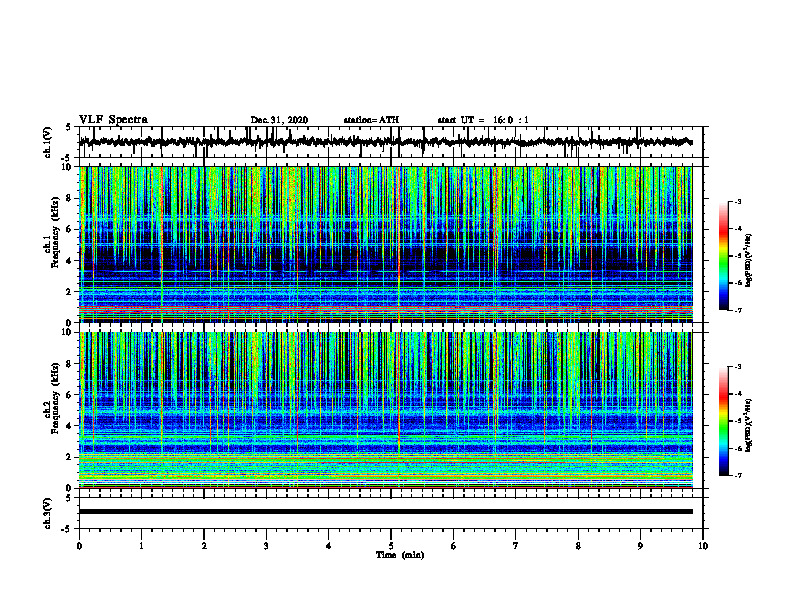Click the black bar in the ch.3 panel
This screenshot has width=792, height=612.
(x=386, y=512)
